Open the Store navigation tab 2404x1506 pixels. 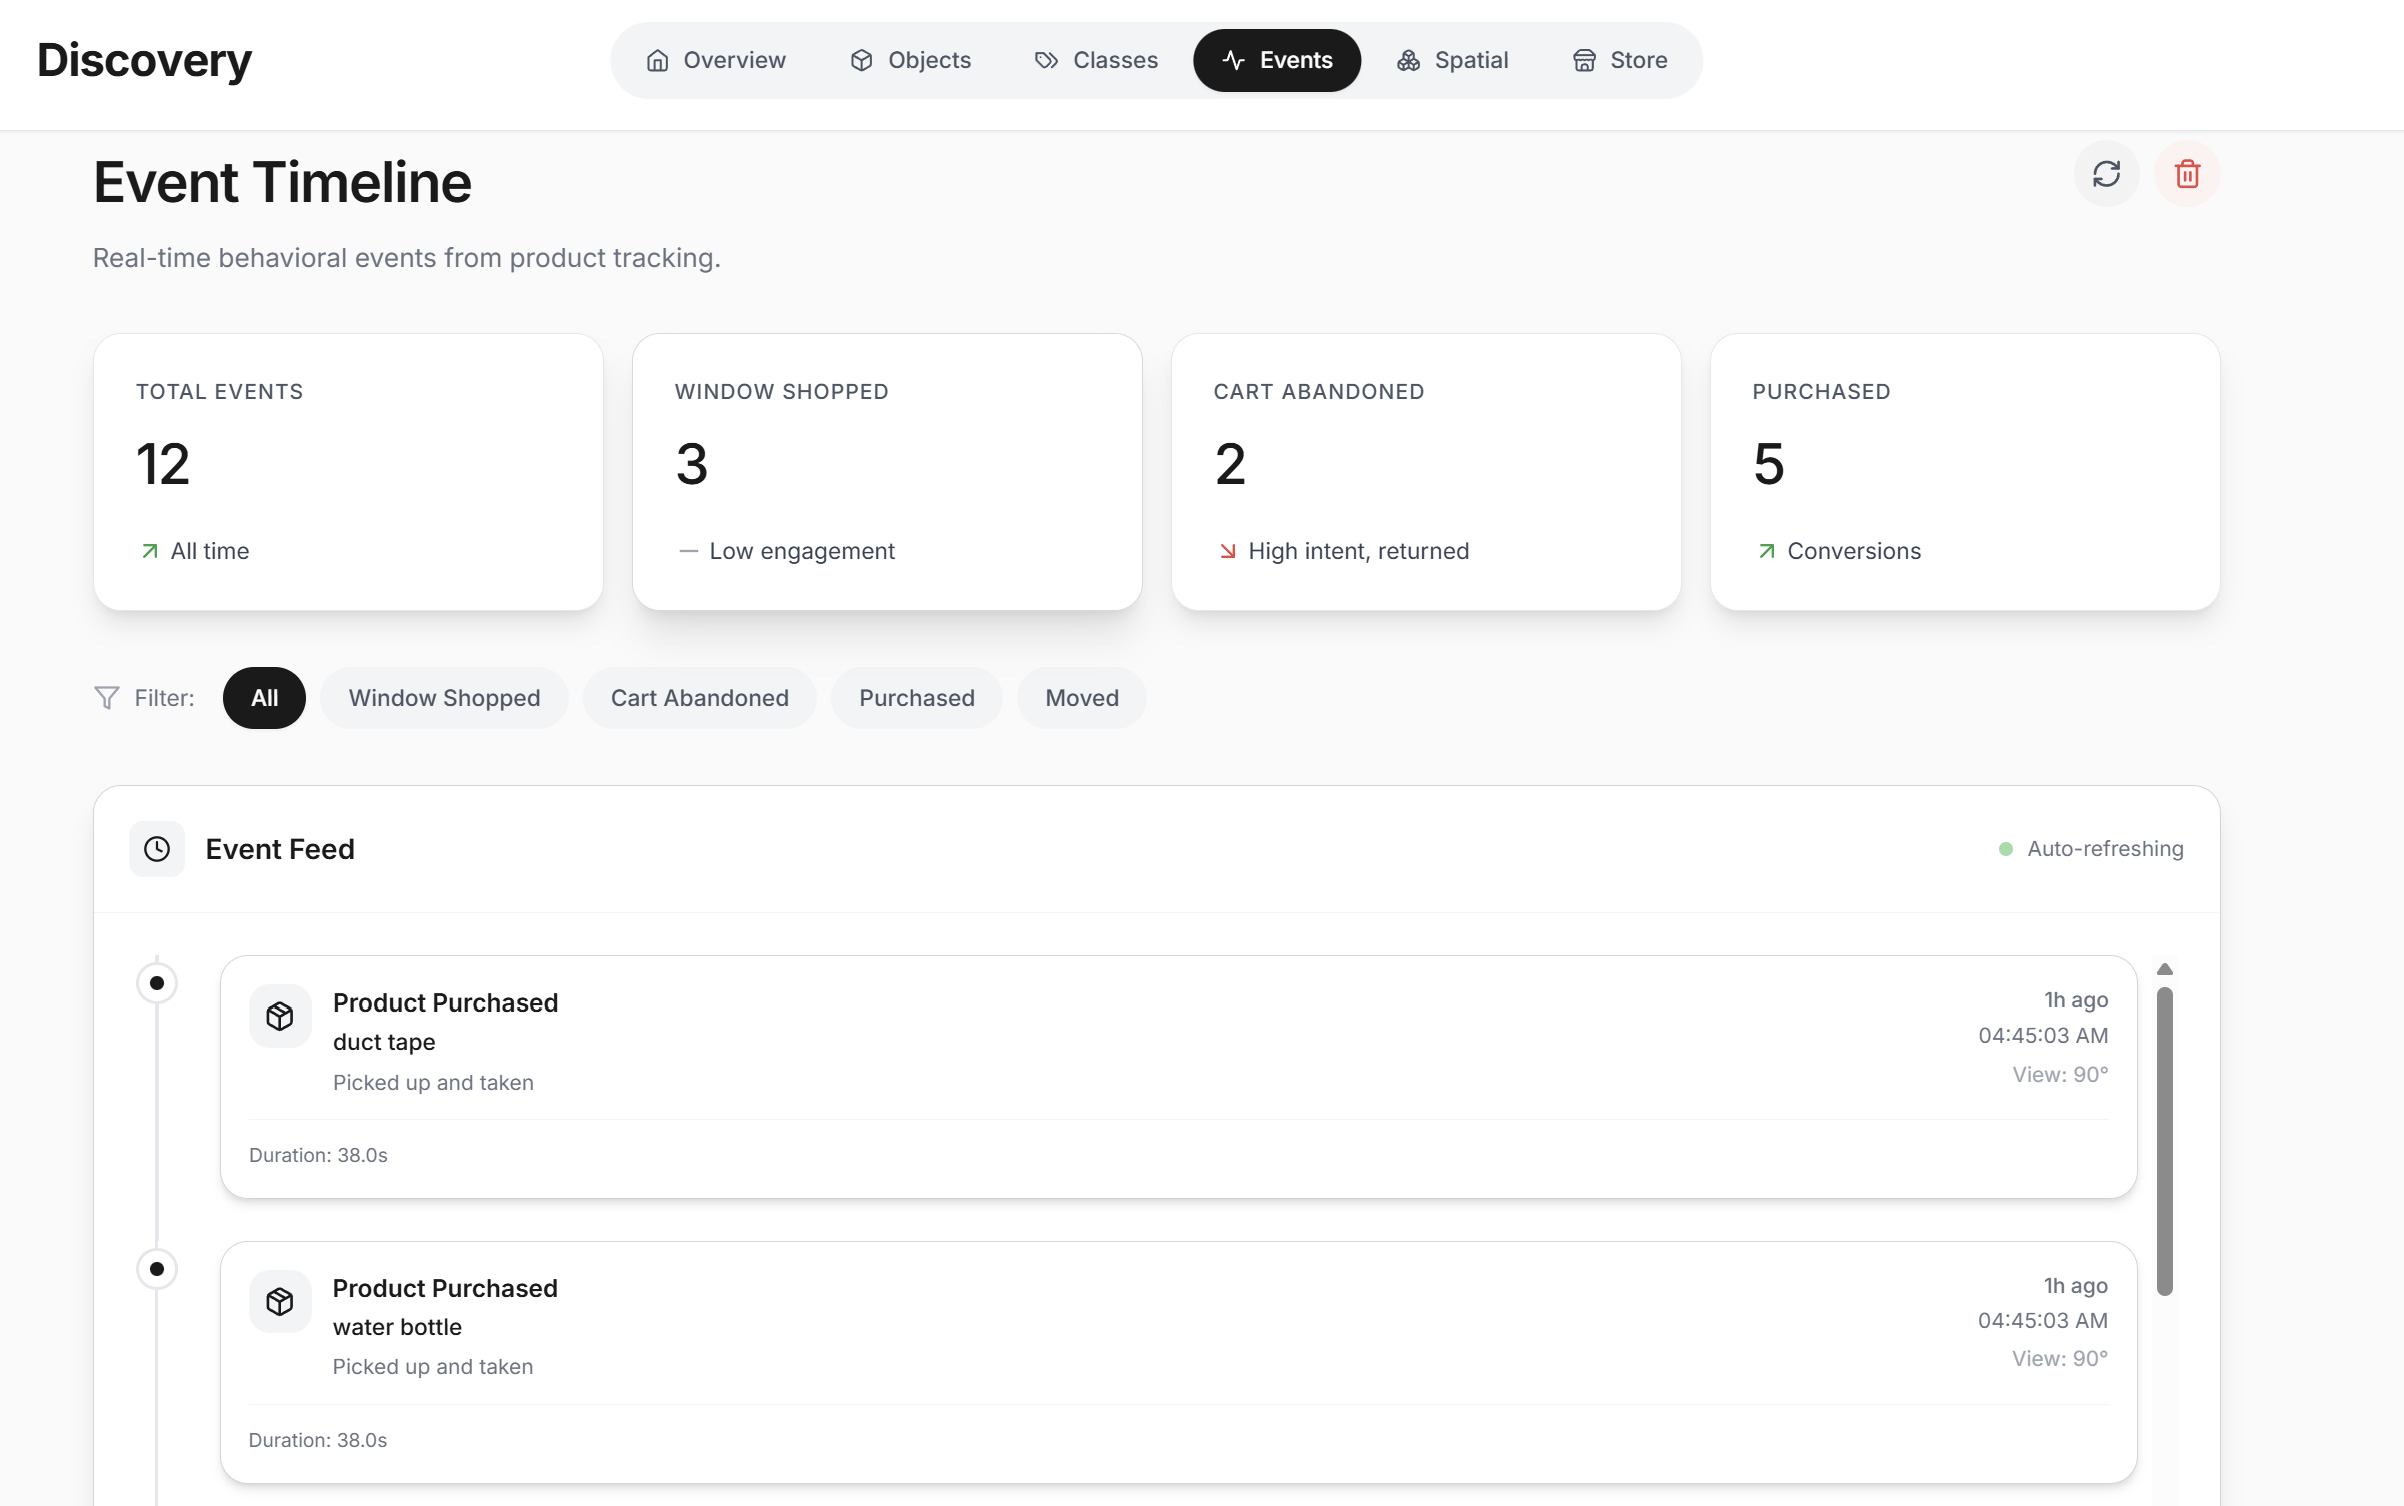click(1619, 60)
